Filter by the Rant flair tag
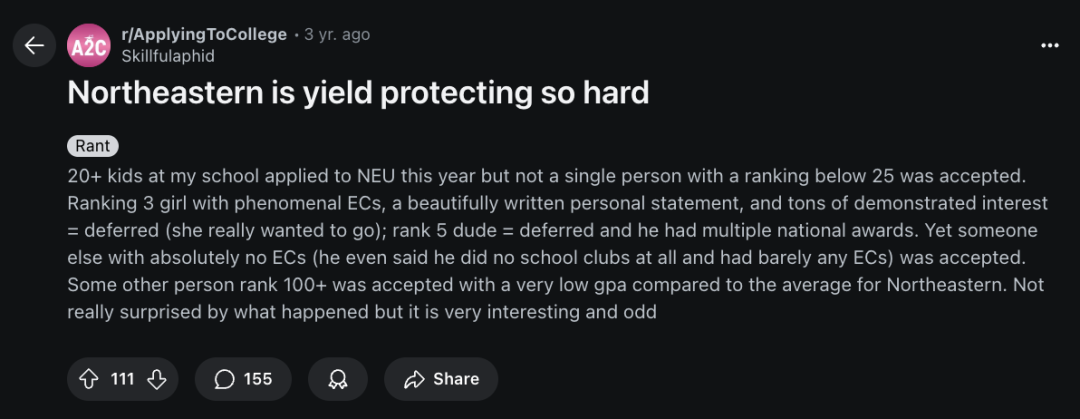Viewport: 1080px width, 419px height. (x=93, y=146)
